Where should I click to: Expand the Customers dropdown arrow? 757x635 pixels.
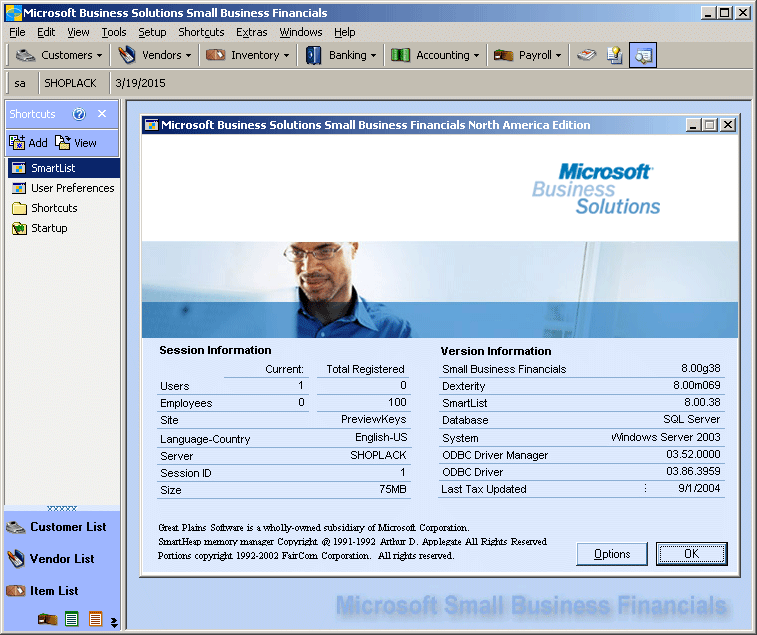(99, 56)
